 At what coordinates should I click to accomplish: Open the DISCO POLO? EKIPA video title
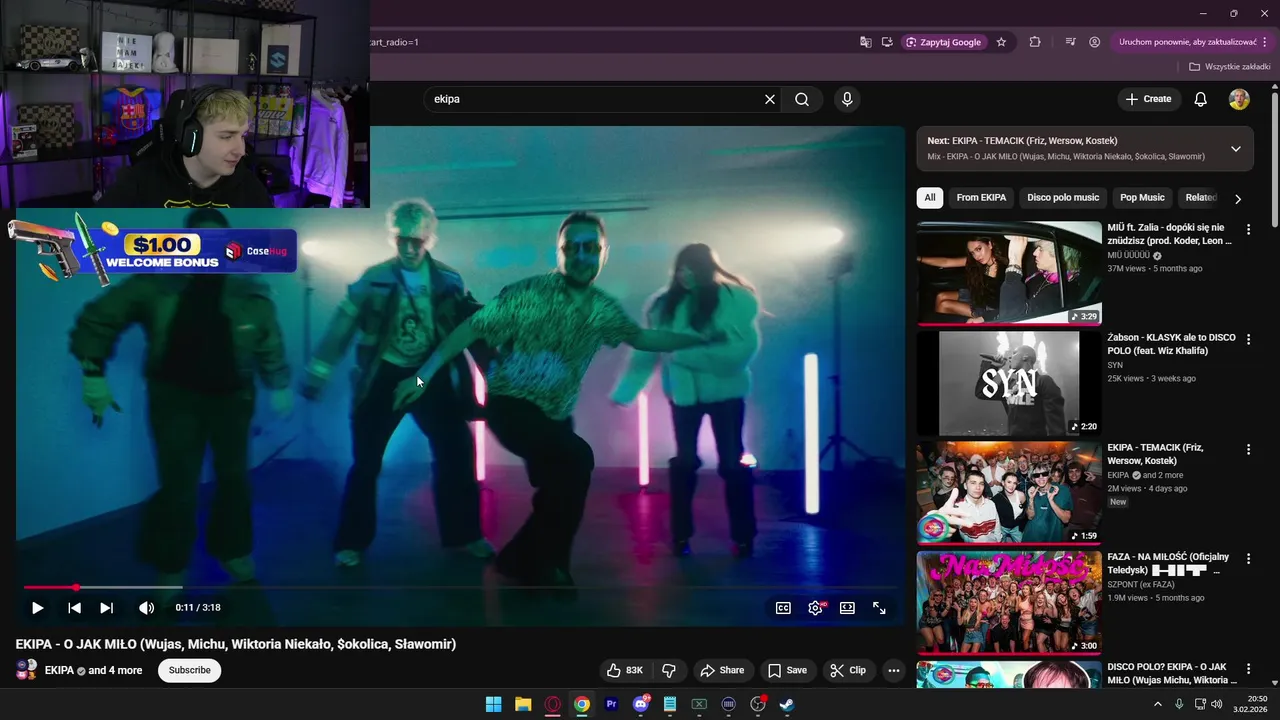[1171, 673]
